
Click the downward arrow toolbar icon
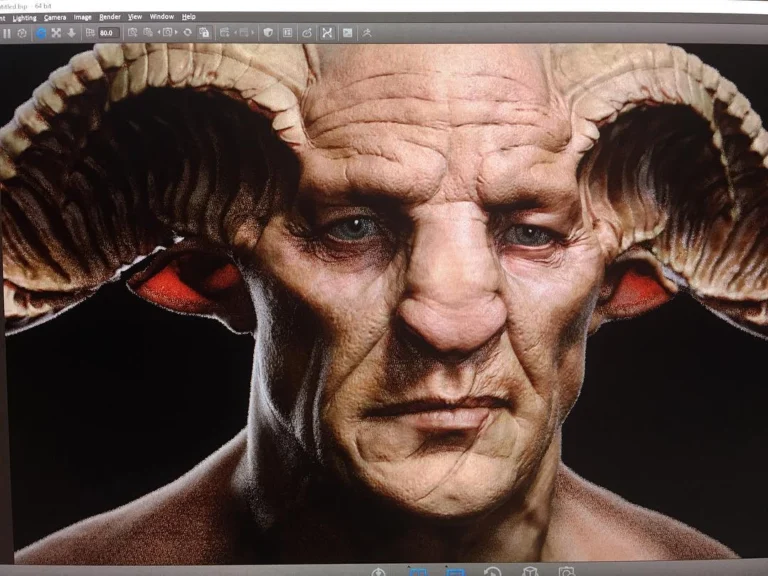coord(71,33)
